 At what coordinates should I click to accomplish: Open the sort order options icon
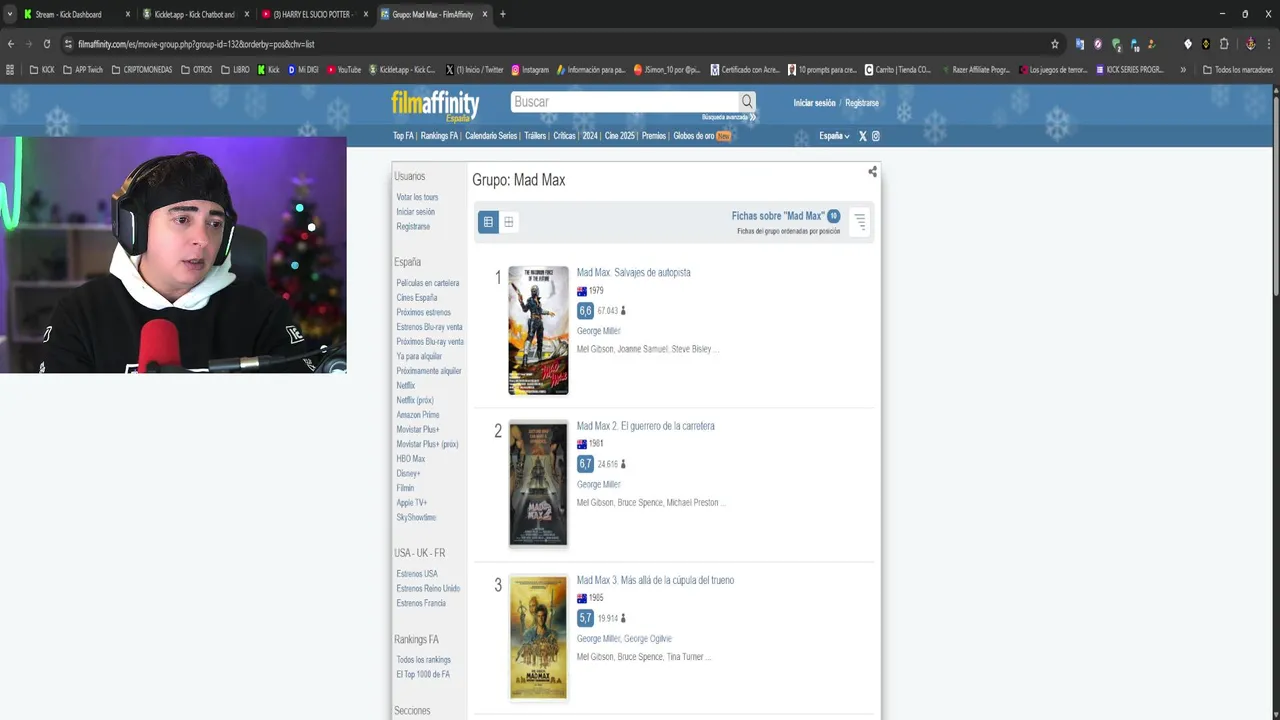[859, 222]
